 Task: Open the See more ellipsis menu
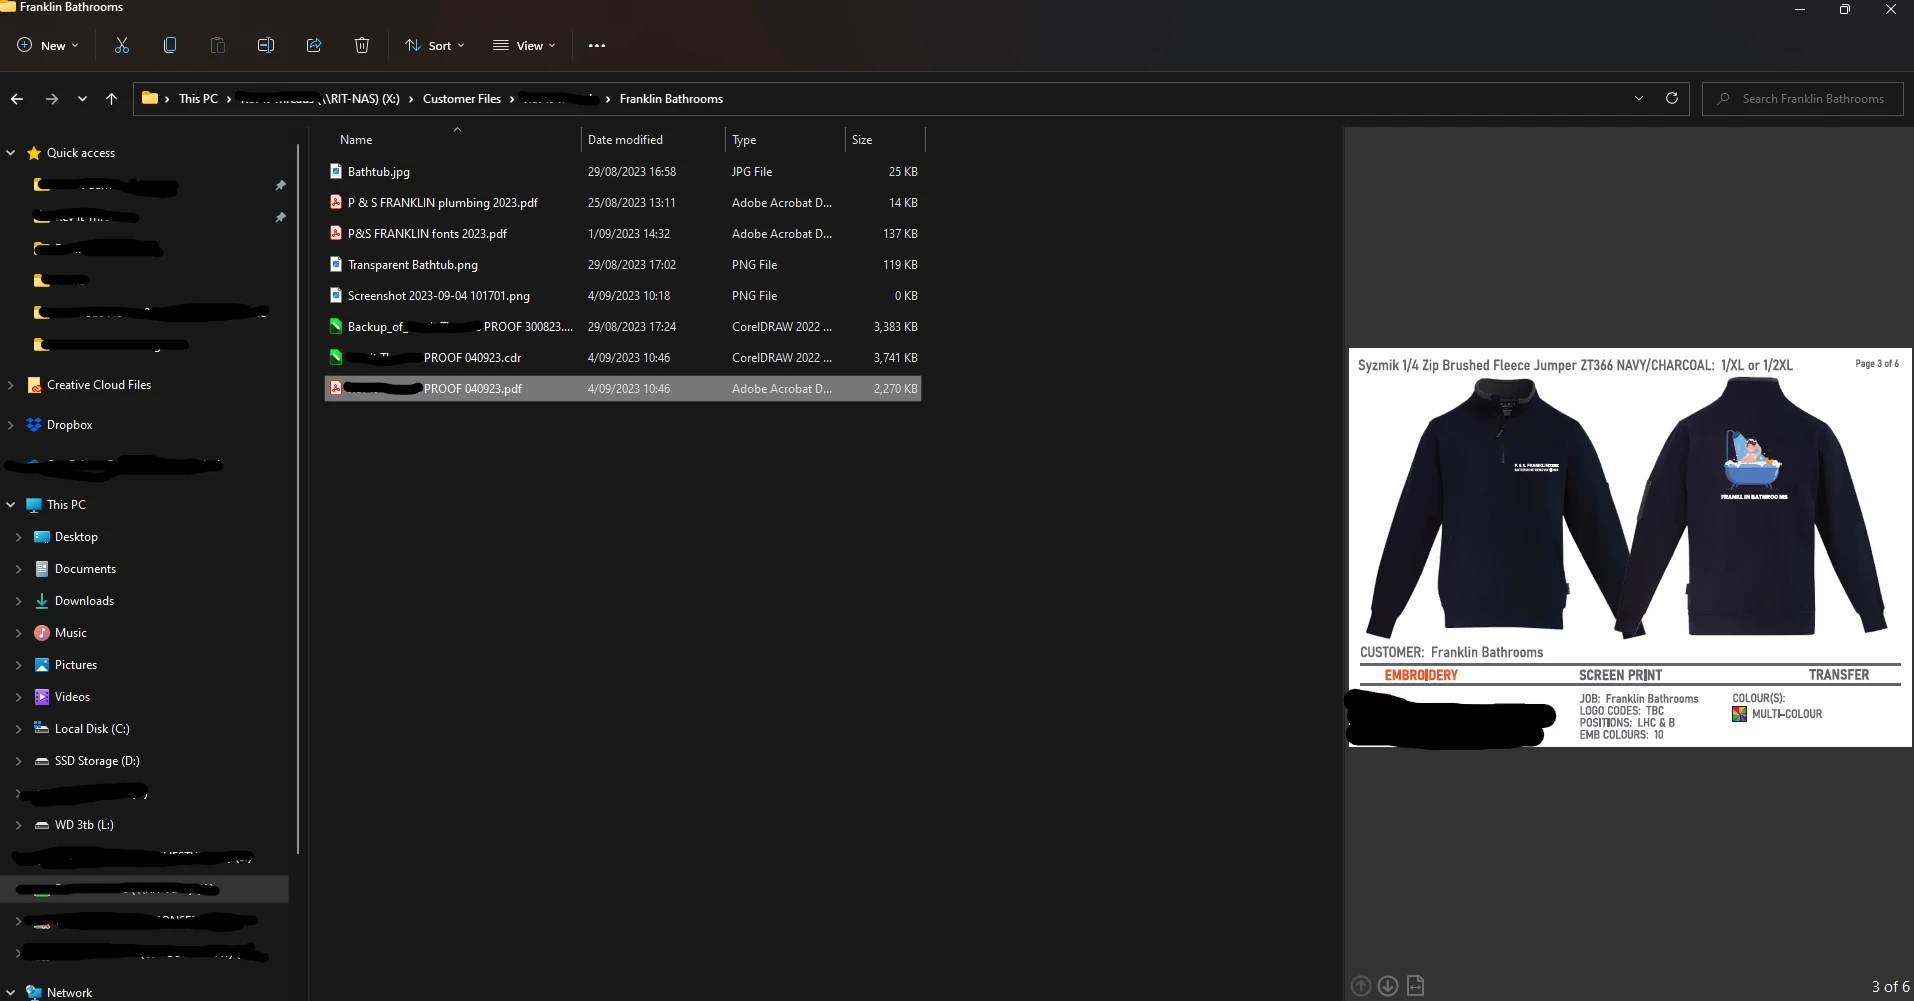[597, 45]
